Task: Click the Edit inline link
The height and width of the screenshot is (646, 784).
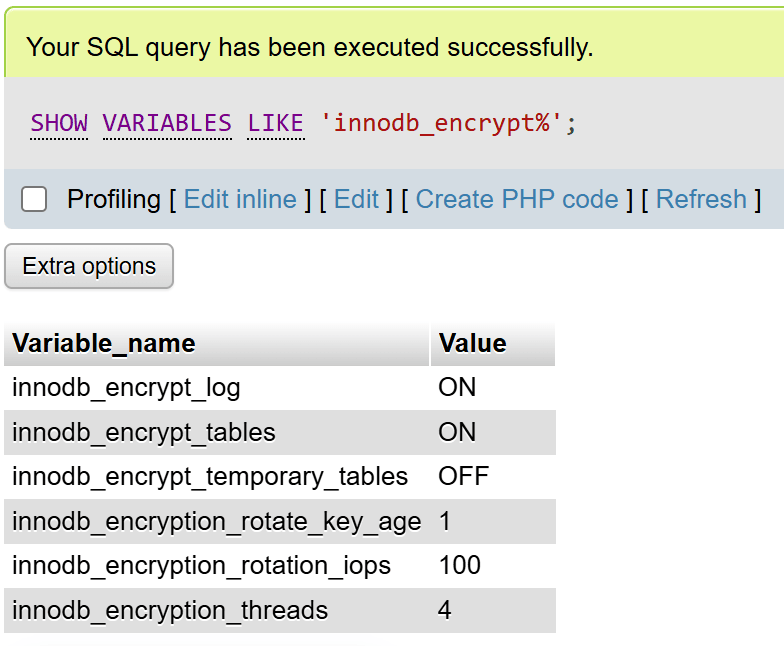Action: tap(240, 199)
